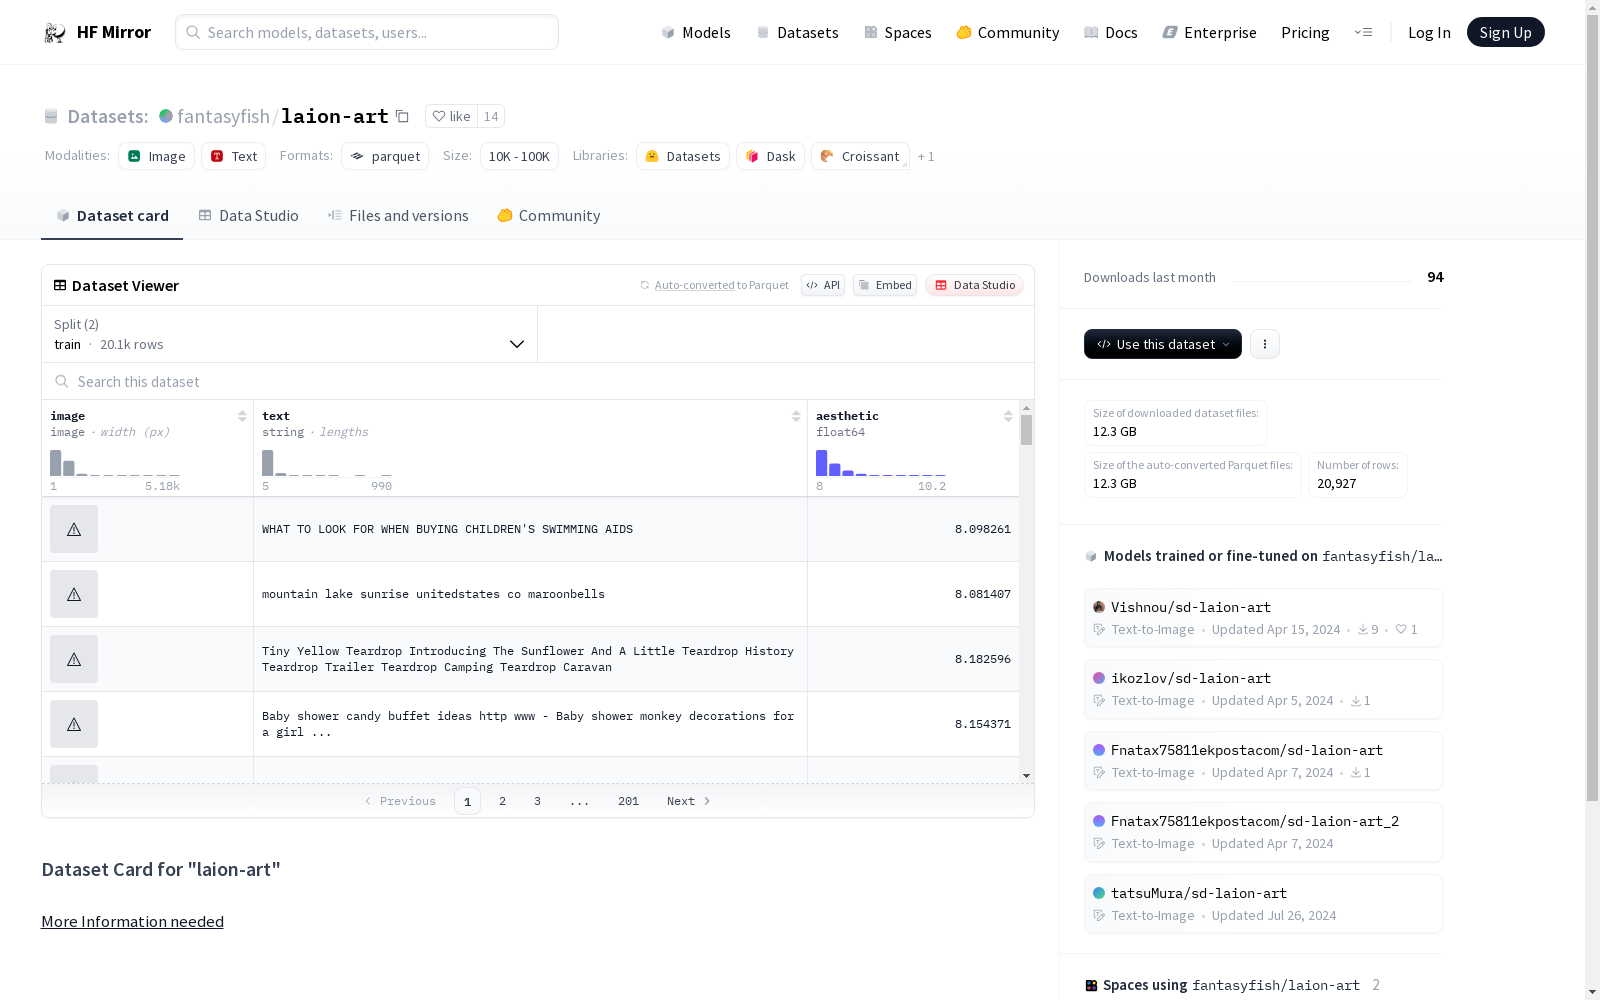Click the fantasyfish user avatar

(x=166, y=116)
